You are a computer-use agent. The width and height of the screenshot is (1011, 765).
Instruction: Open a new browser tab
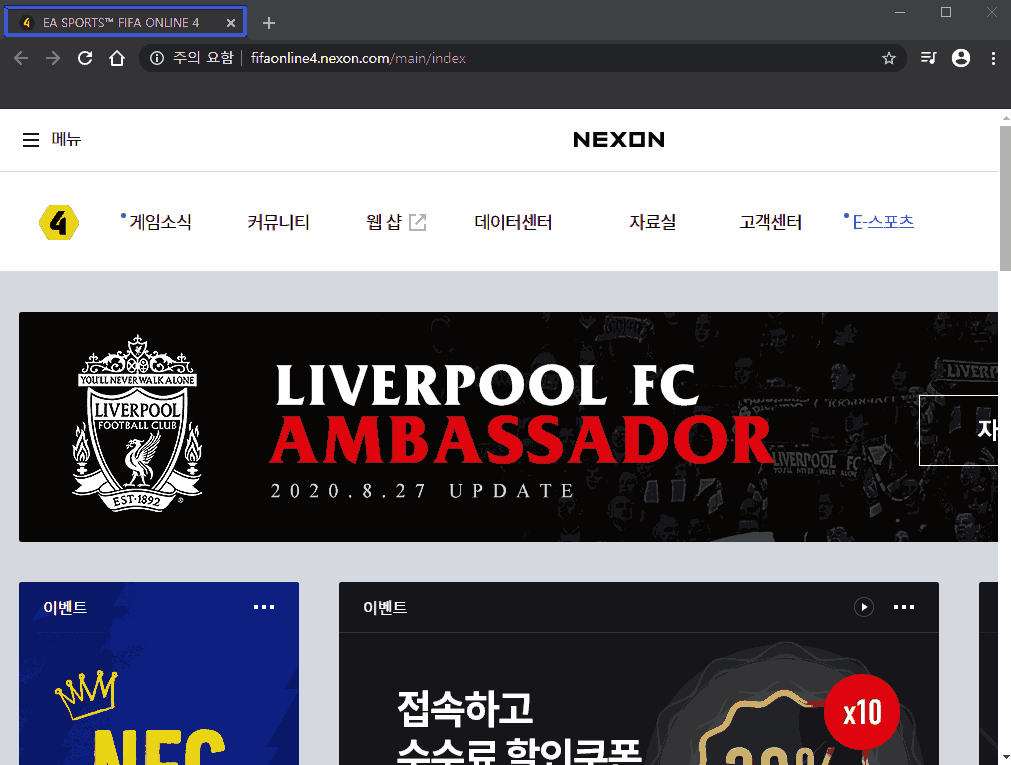pos(269,23)
